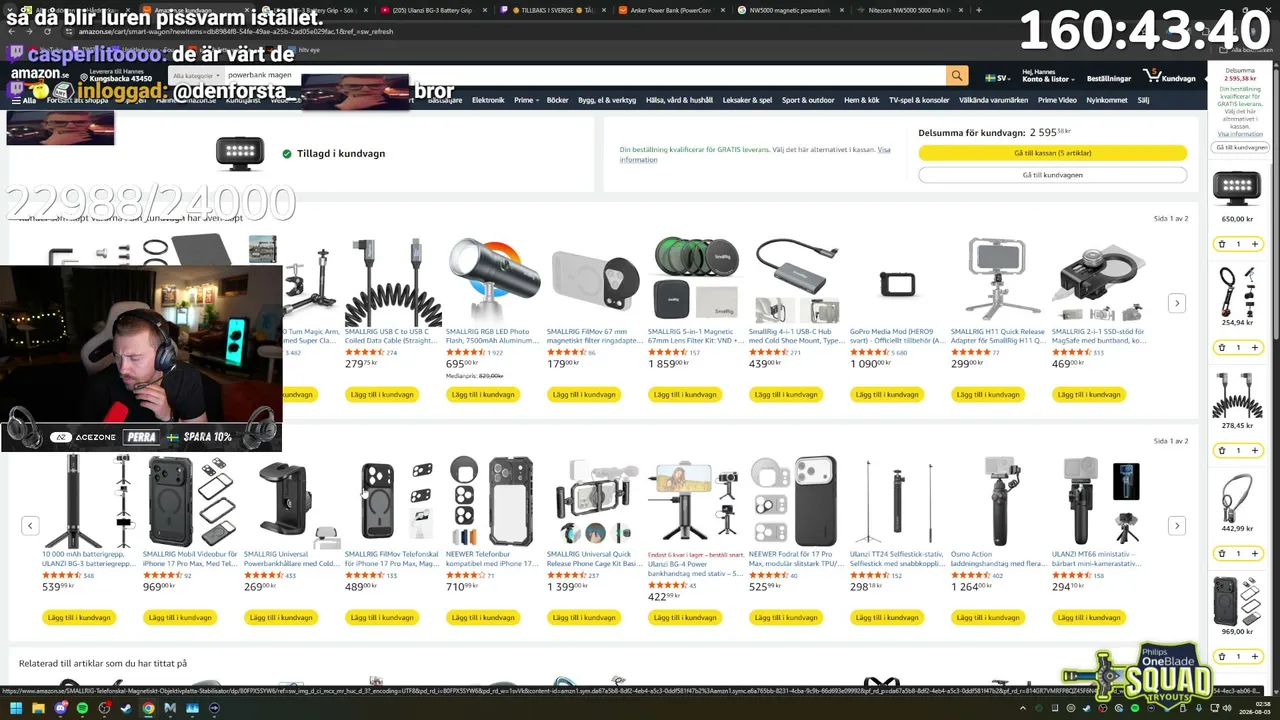The width and height of the screenshot is (1280, 720).
Task: Remove the 254,94 kr item via trash icon
Action: pyautogui.click(x=1221, y=347)
